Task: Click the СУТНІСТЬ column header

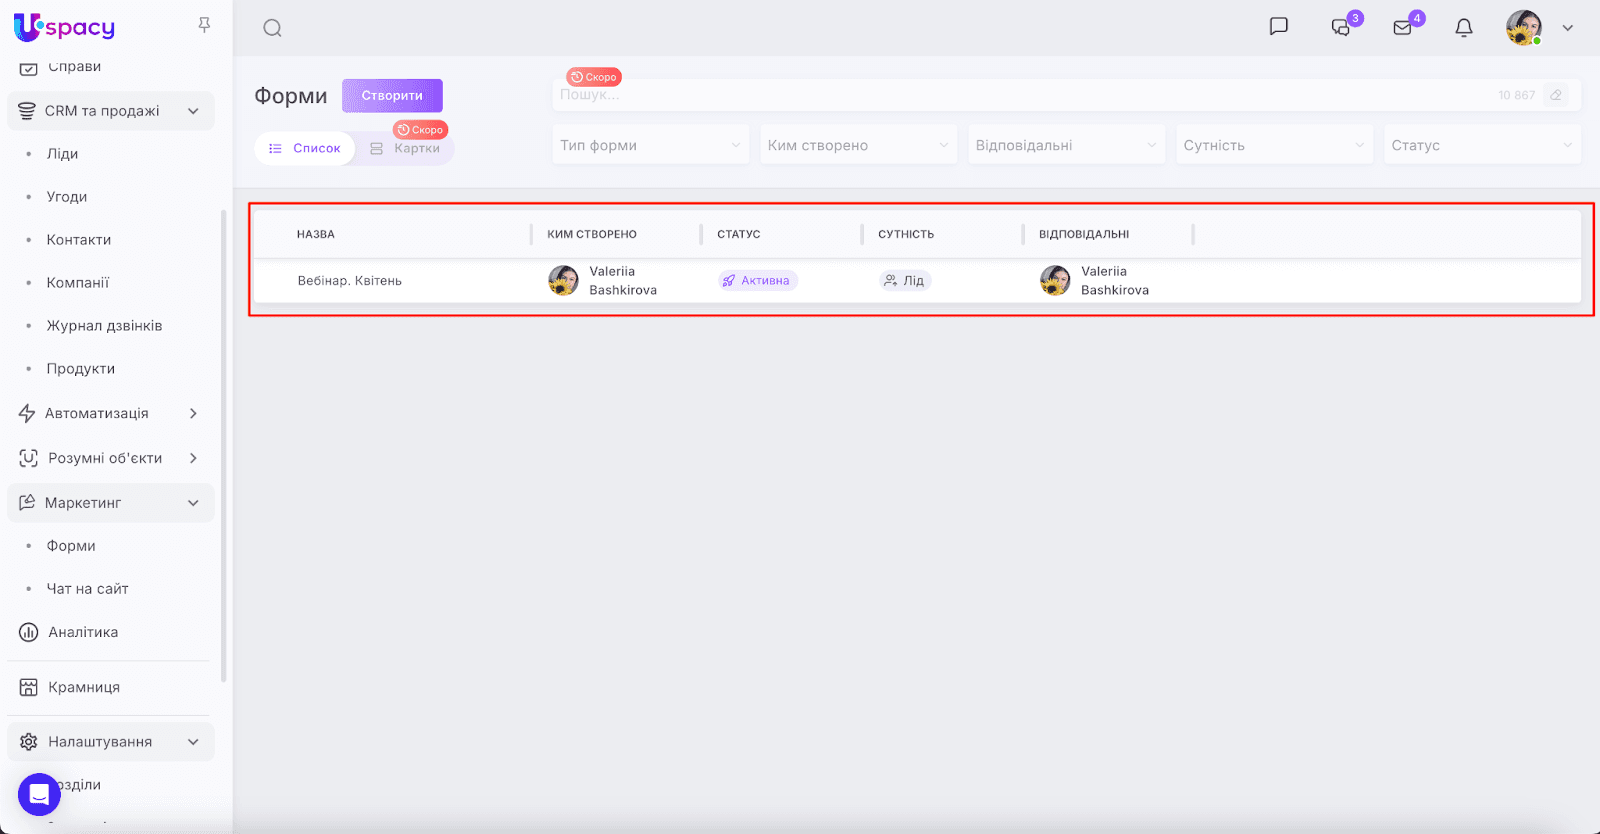Action: pyautogui.click(x=906, y=234)
